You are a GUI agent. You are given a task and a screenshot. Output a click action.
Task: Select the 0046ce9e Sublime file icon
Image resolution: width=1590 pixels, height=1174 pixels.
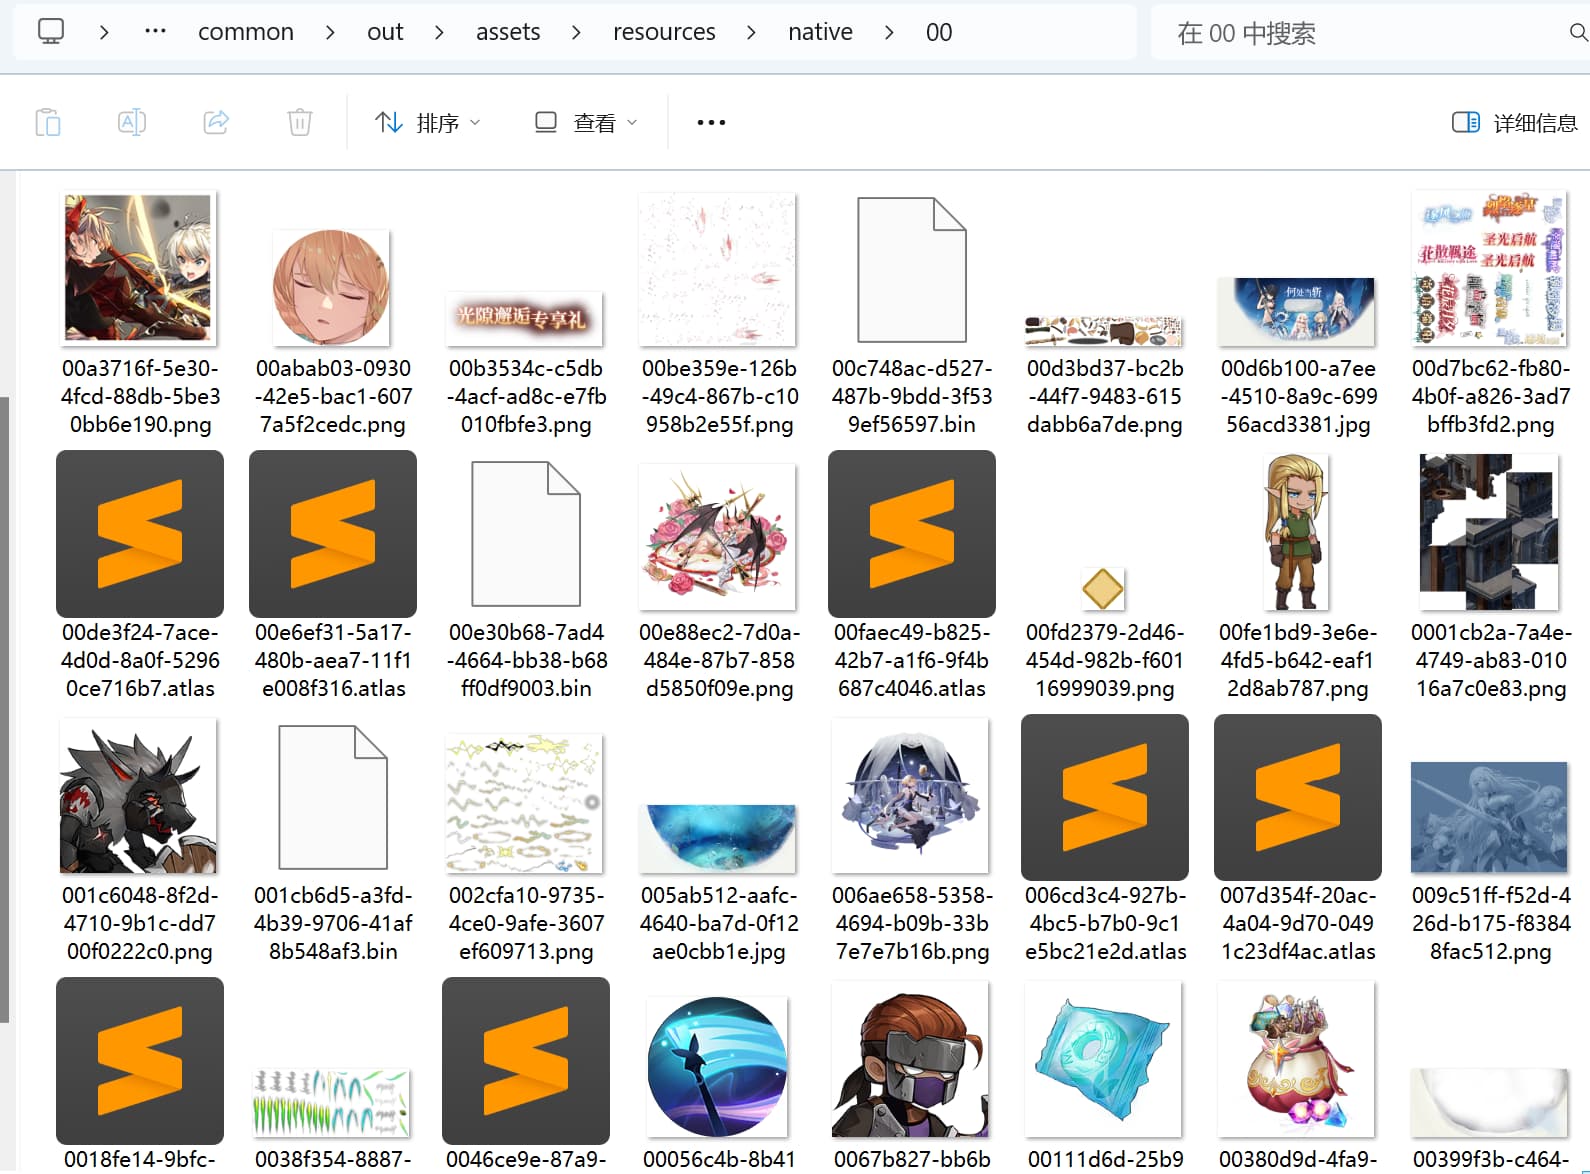pyautogui.click(x=526, y=1060)
